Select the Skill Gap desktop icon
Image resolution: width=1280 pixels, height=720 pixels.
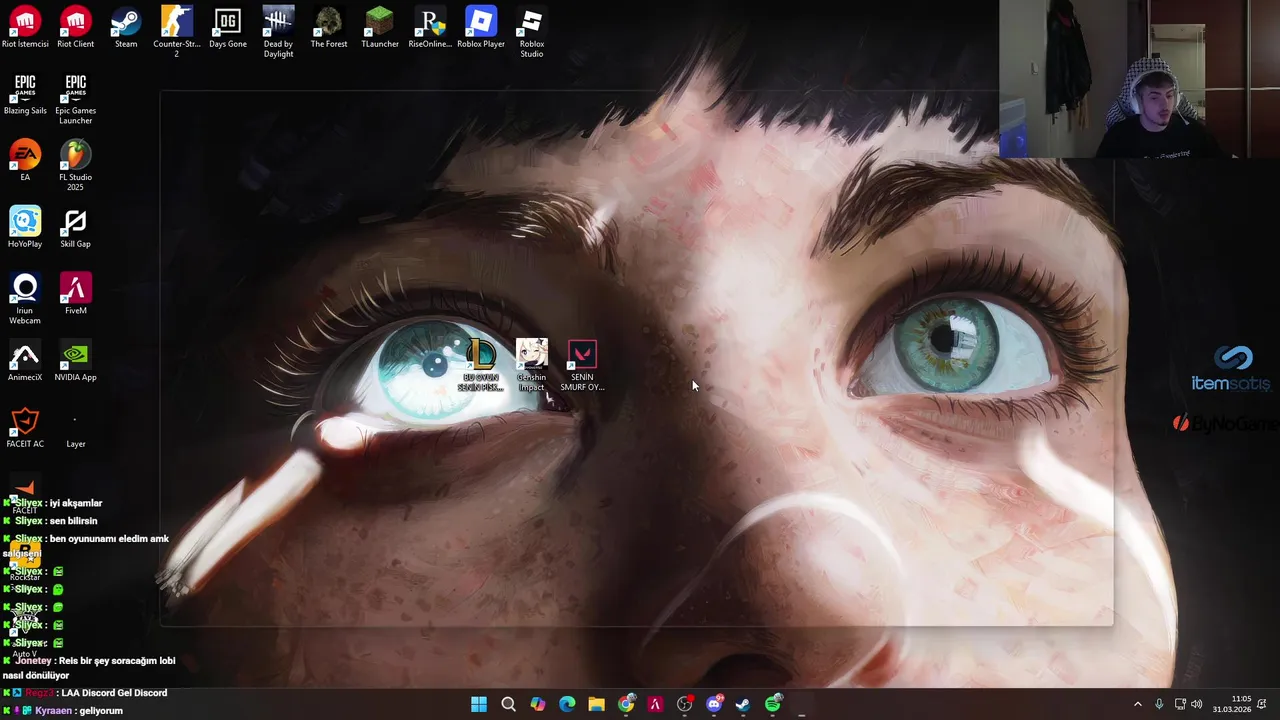pos(76,228)
